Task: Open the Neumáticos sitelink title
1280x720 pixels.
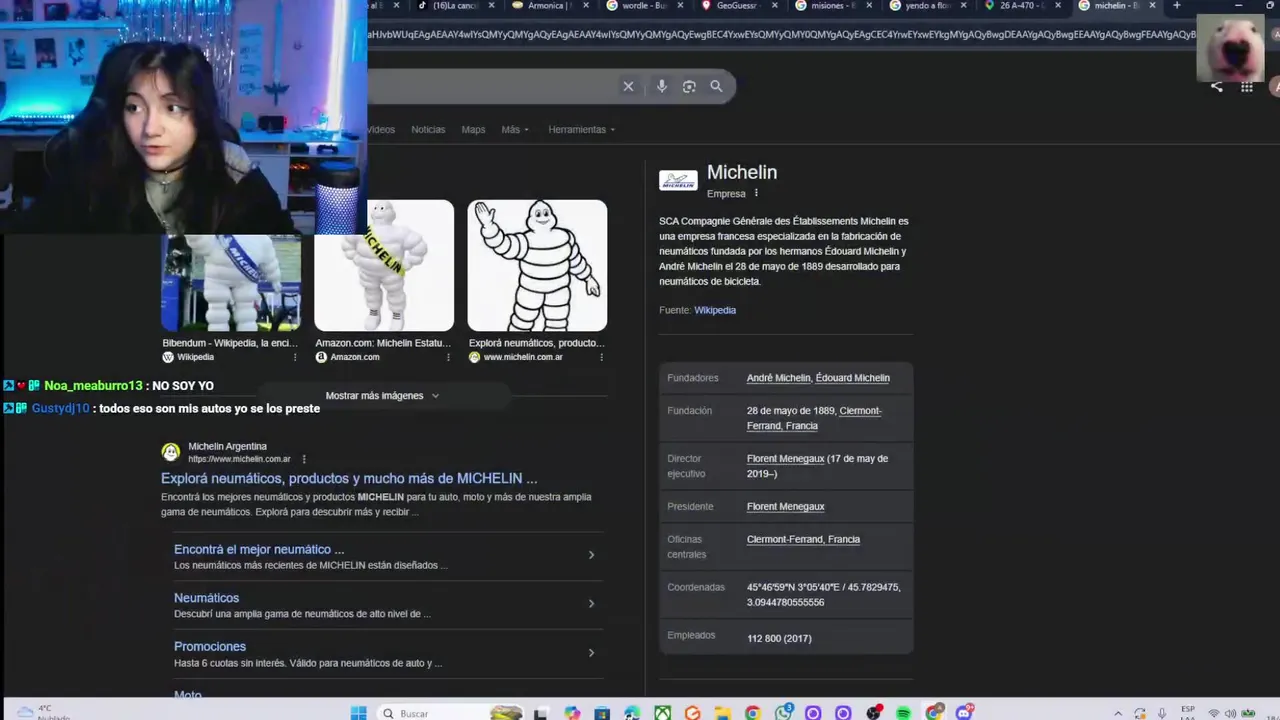Action: 206,598
